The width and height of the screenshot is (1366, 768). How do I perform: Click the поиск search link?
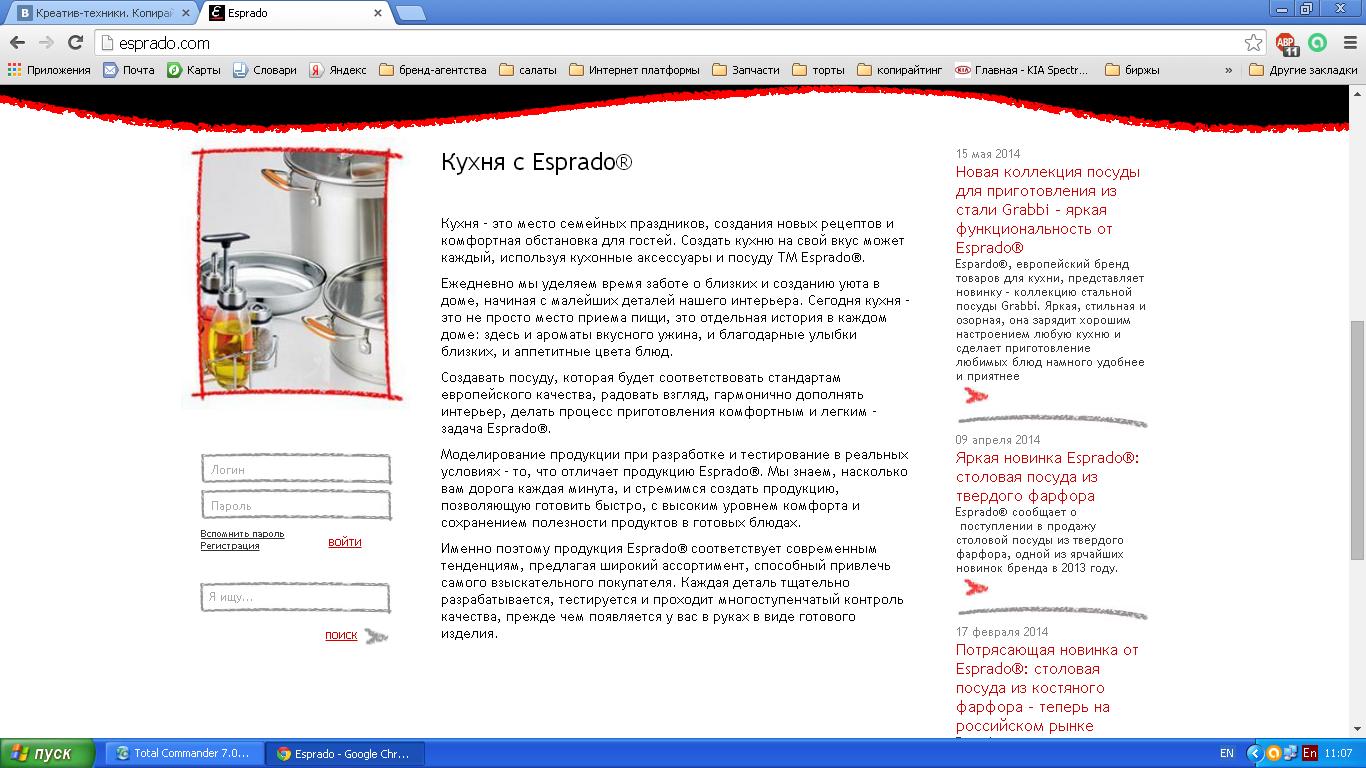point(341,635)
